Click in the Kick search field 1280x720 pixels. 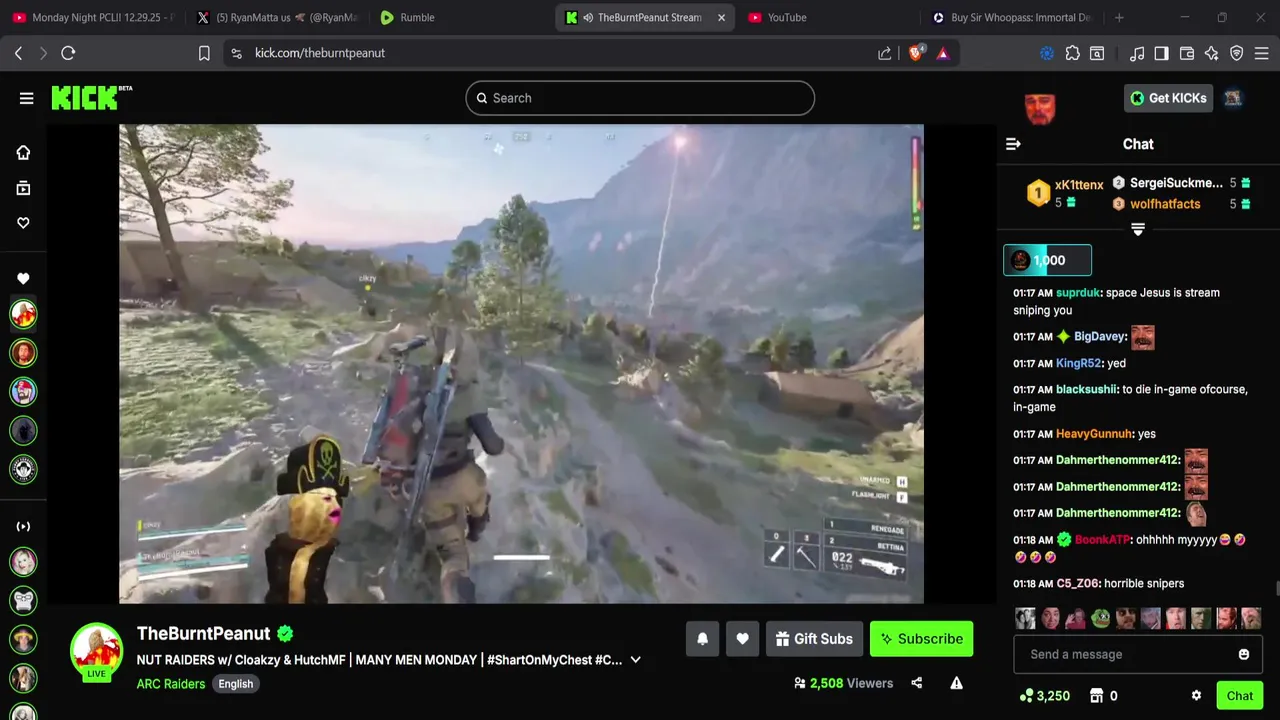[x=640, y=98]
